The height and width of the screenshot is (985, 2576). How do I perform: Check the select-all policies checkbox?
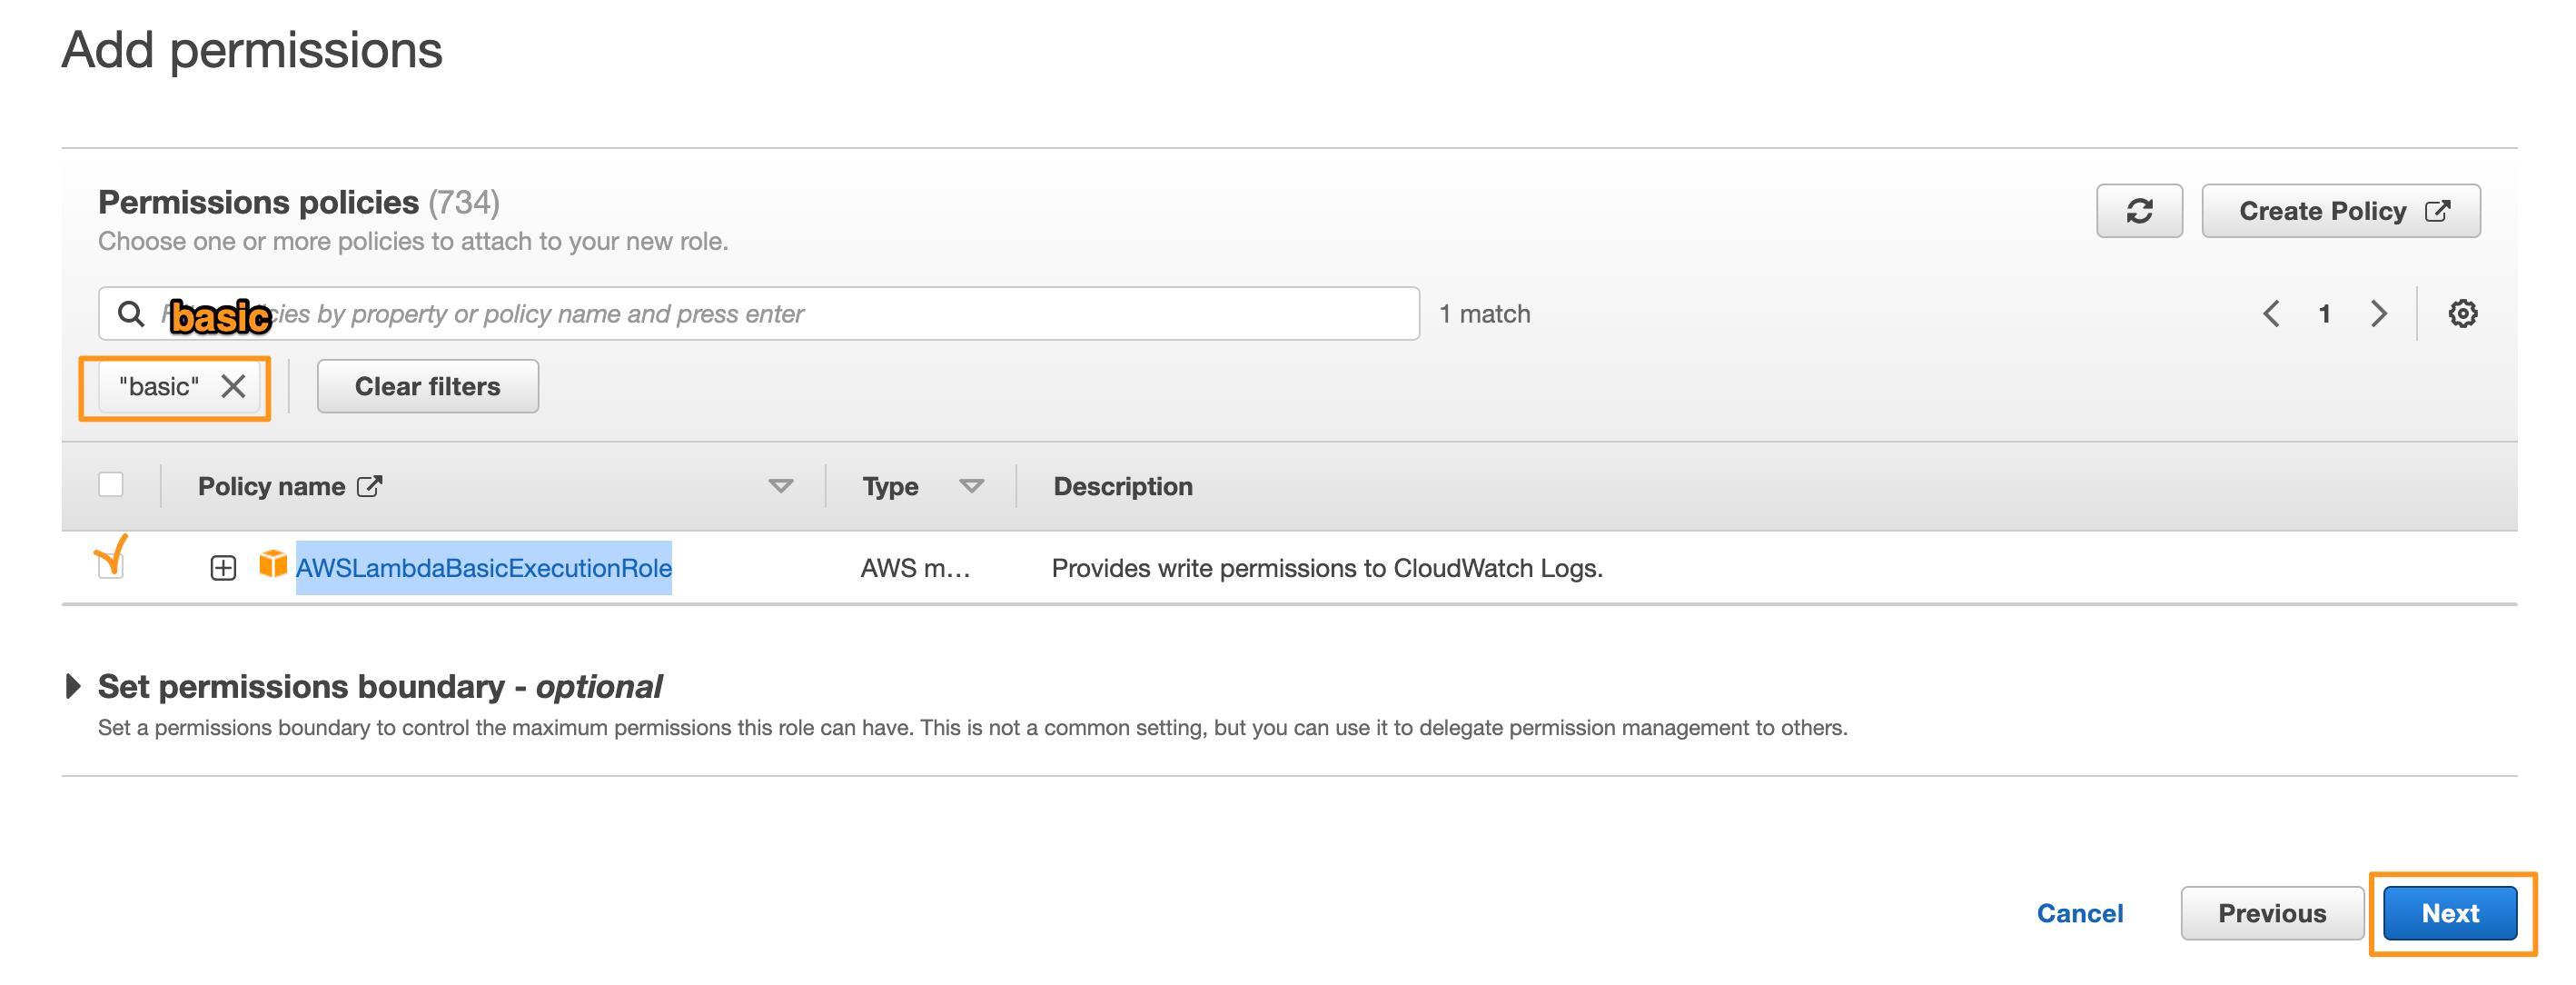coord(111,484)
